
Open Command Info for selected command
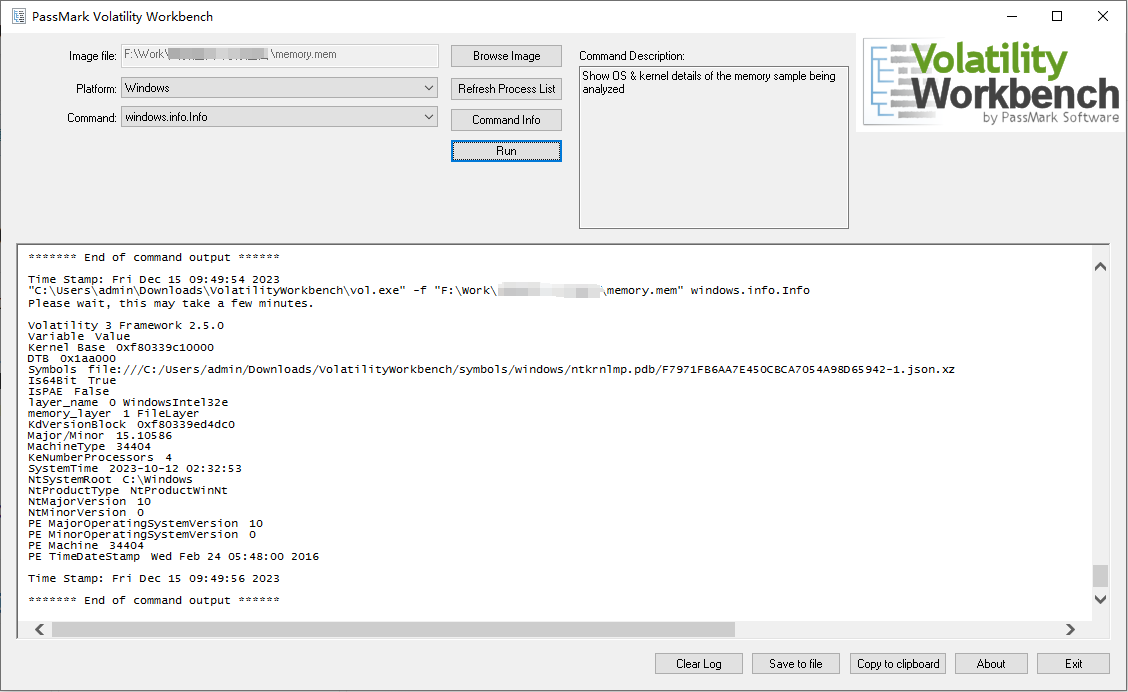[506, 120]
